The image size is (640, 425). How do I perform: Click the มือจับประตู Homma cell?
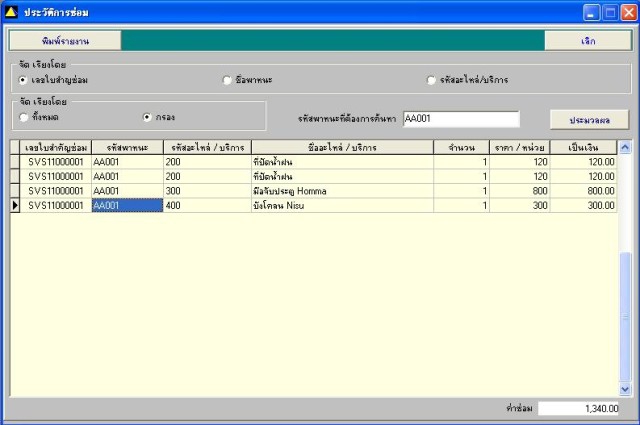[342, 191]
